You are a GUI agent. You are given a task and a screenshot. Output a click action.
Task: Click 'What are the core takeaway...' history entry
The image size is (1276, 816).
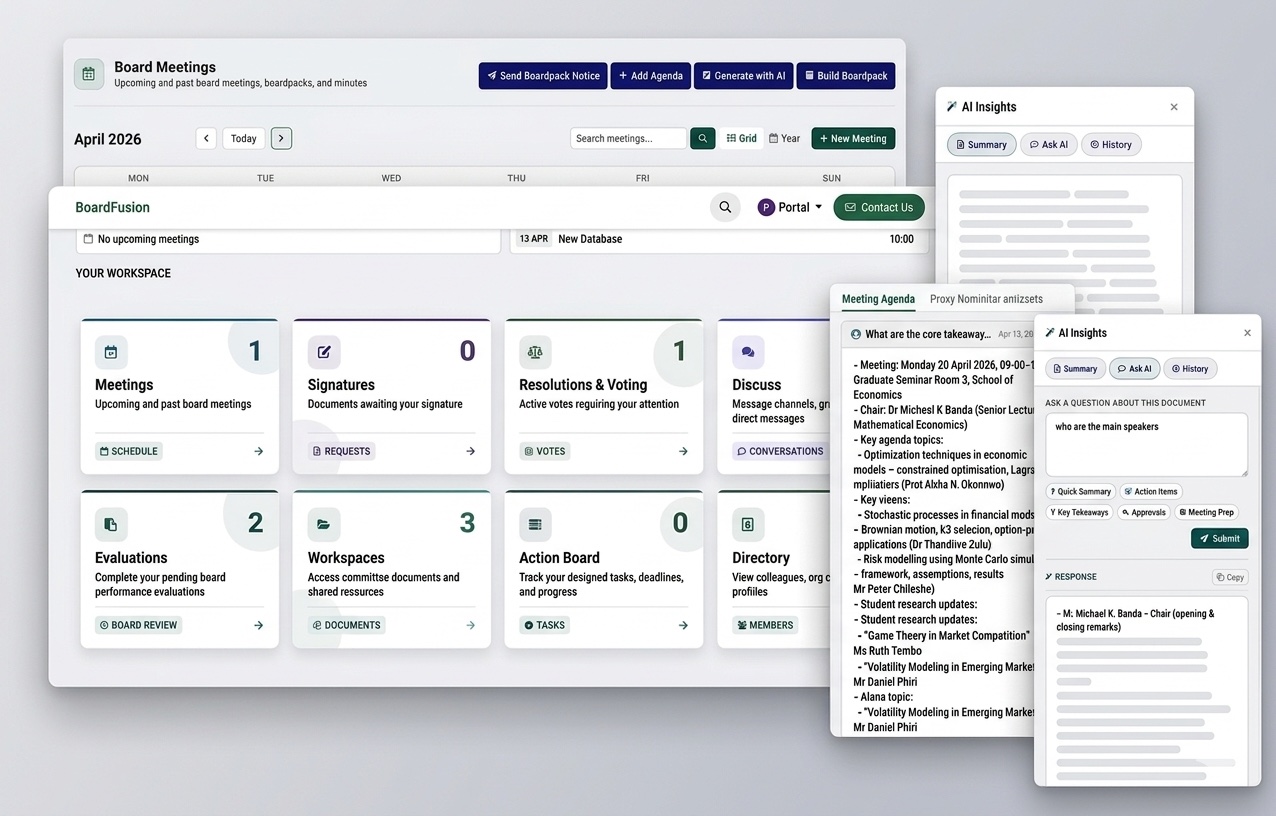(940, 334)
